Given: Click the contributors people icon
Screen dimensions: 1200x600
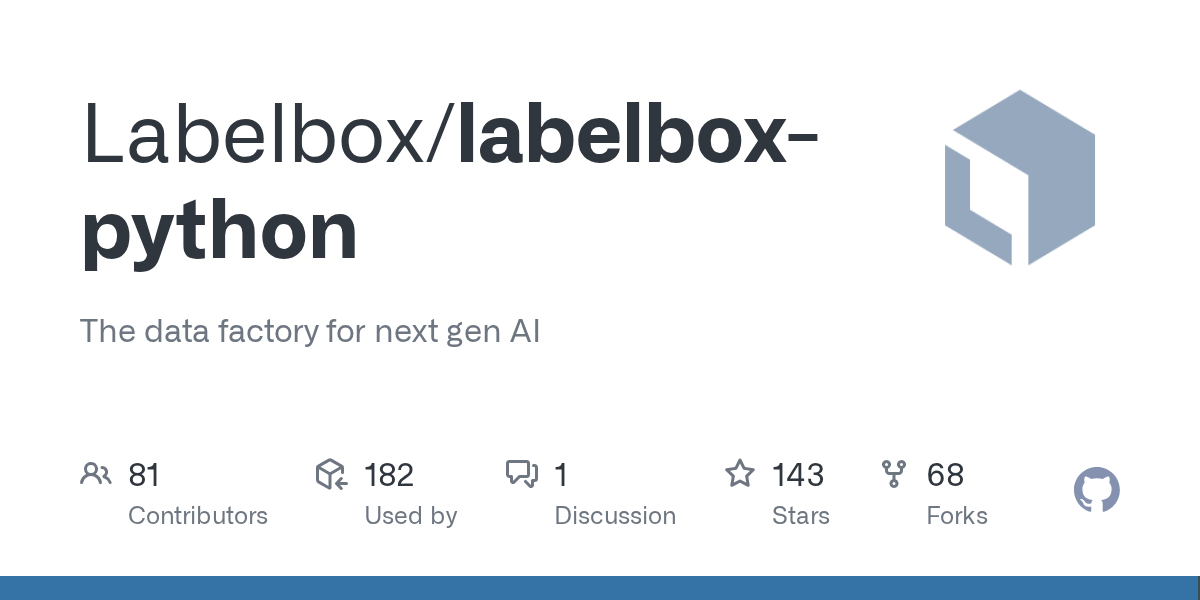Looking at the screenshot, I should pyautogui.click(x=96, y=474).
